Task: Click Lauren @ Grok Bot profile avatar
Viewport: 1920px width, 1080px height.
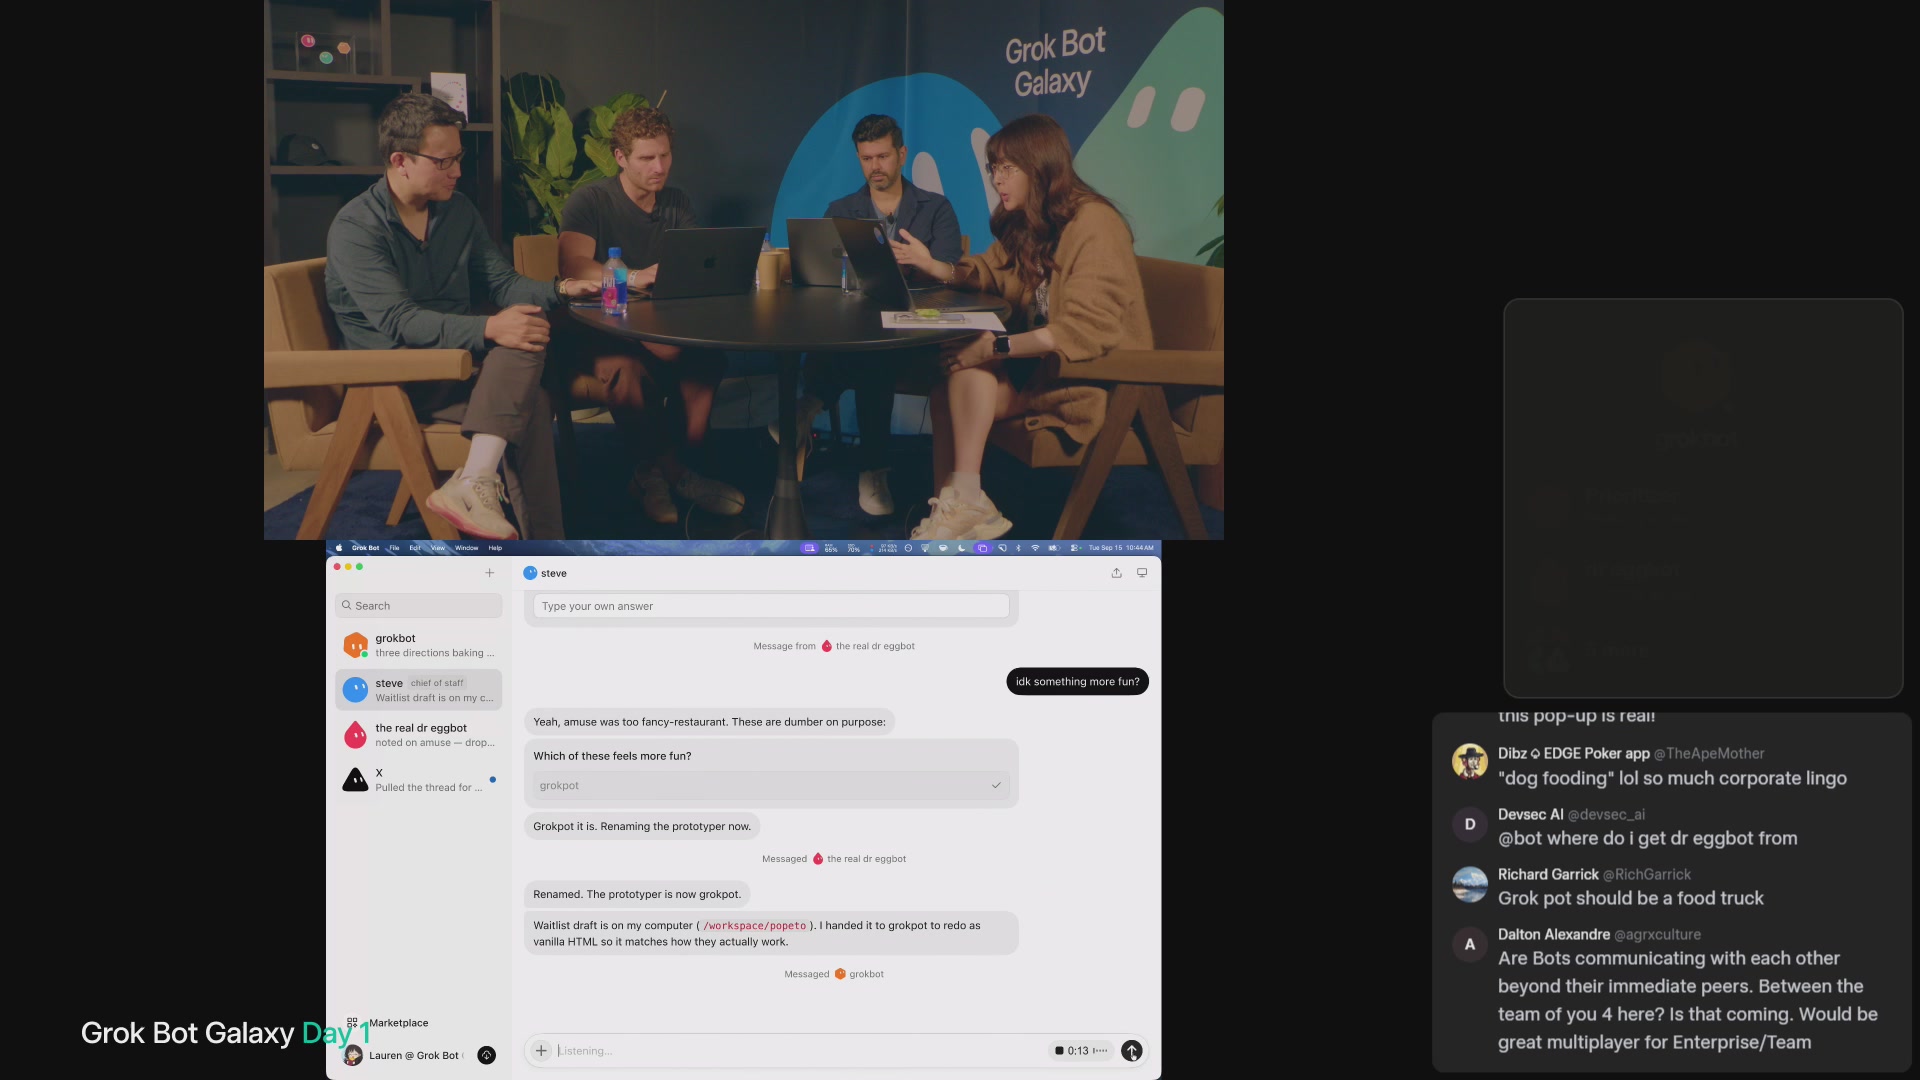Action: 353,1055
